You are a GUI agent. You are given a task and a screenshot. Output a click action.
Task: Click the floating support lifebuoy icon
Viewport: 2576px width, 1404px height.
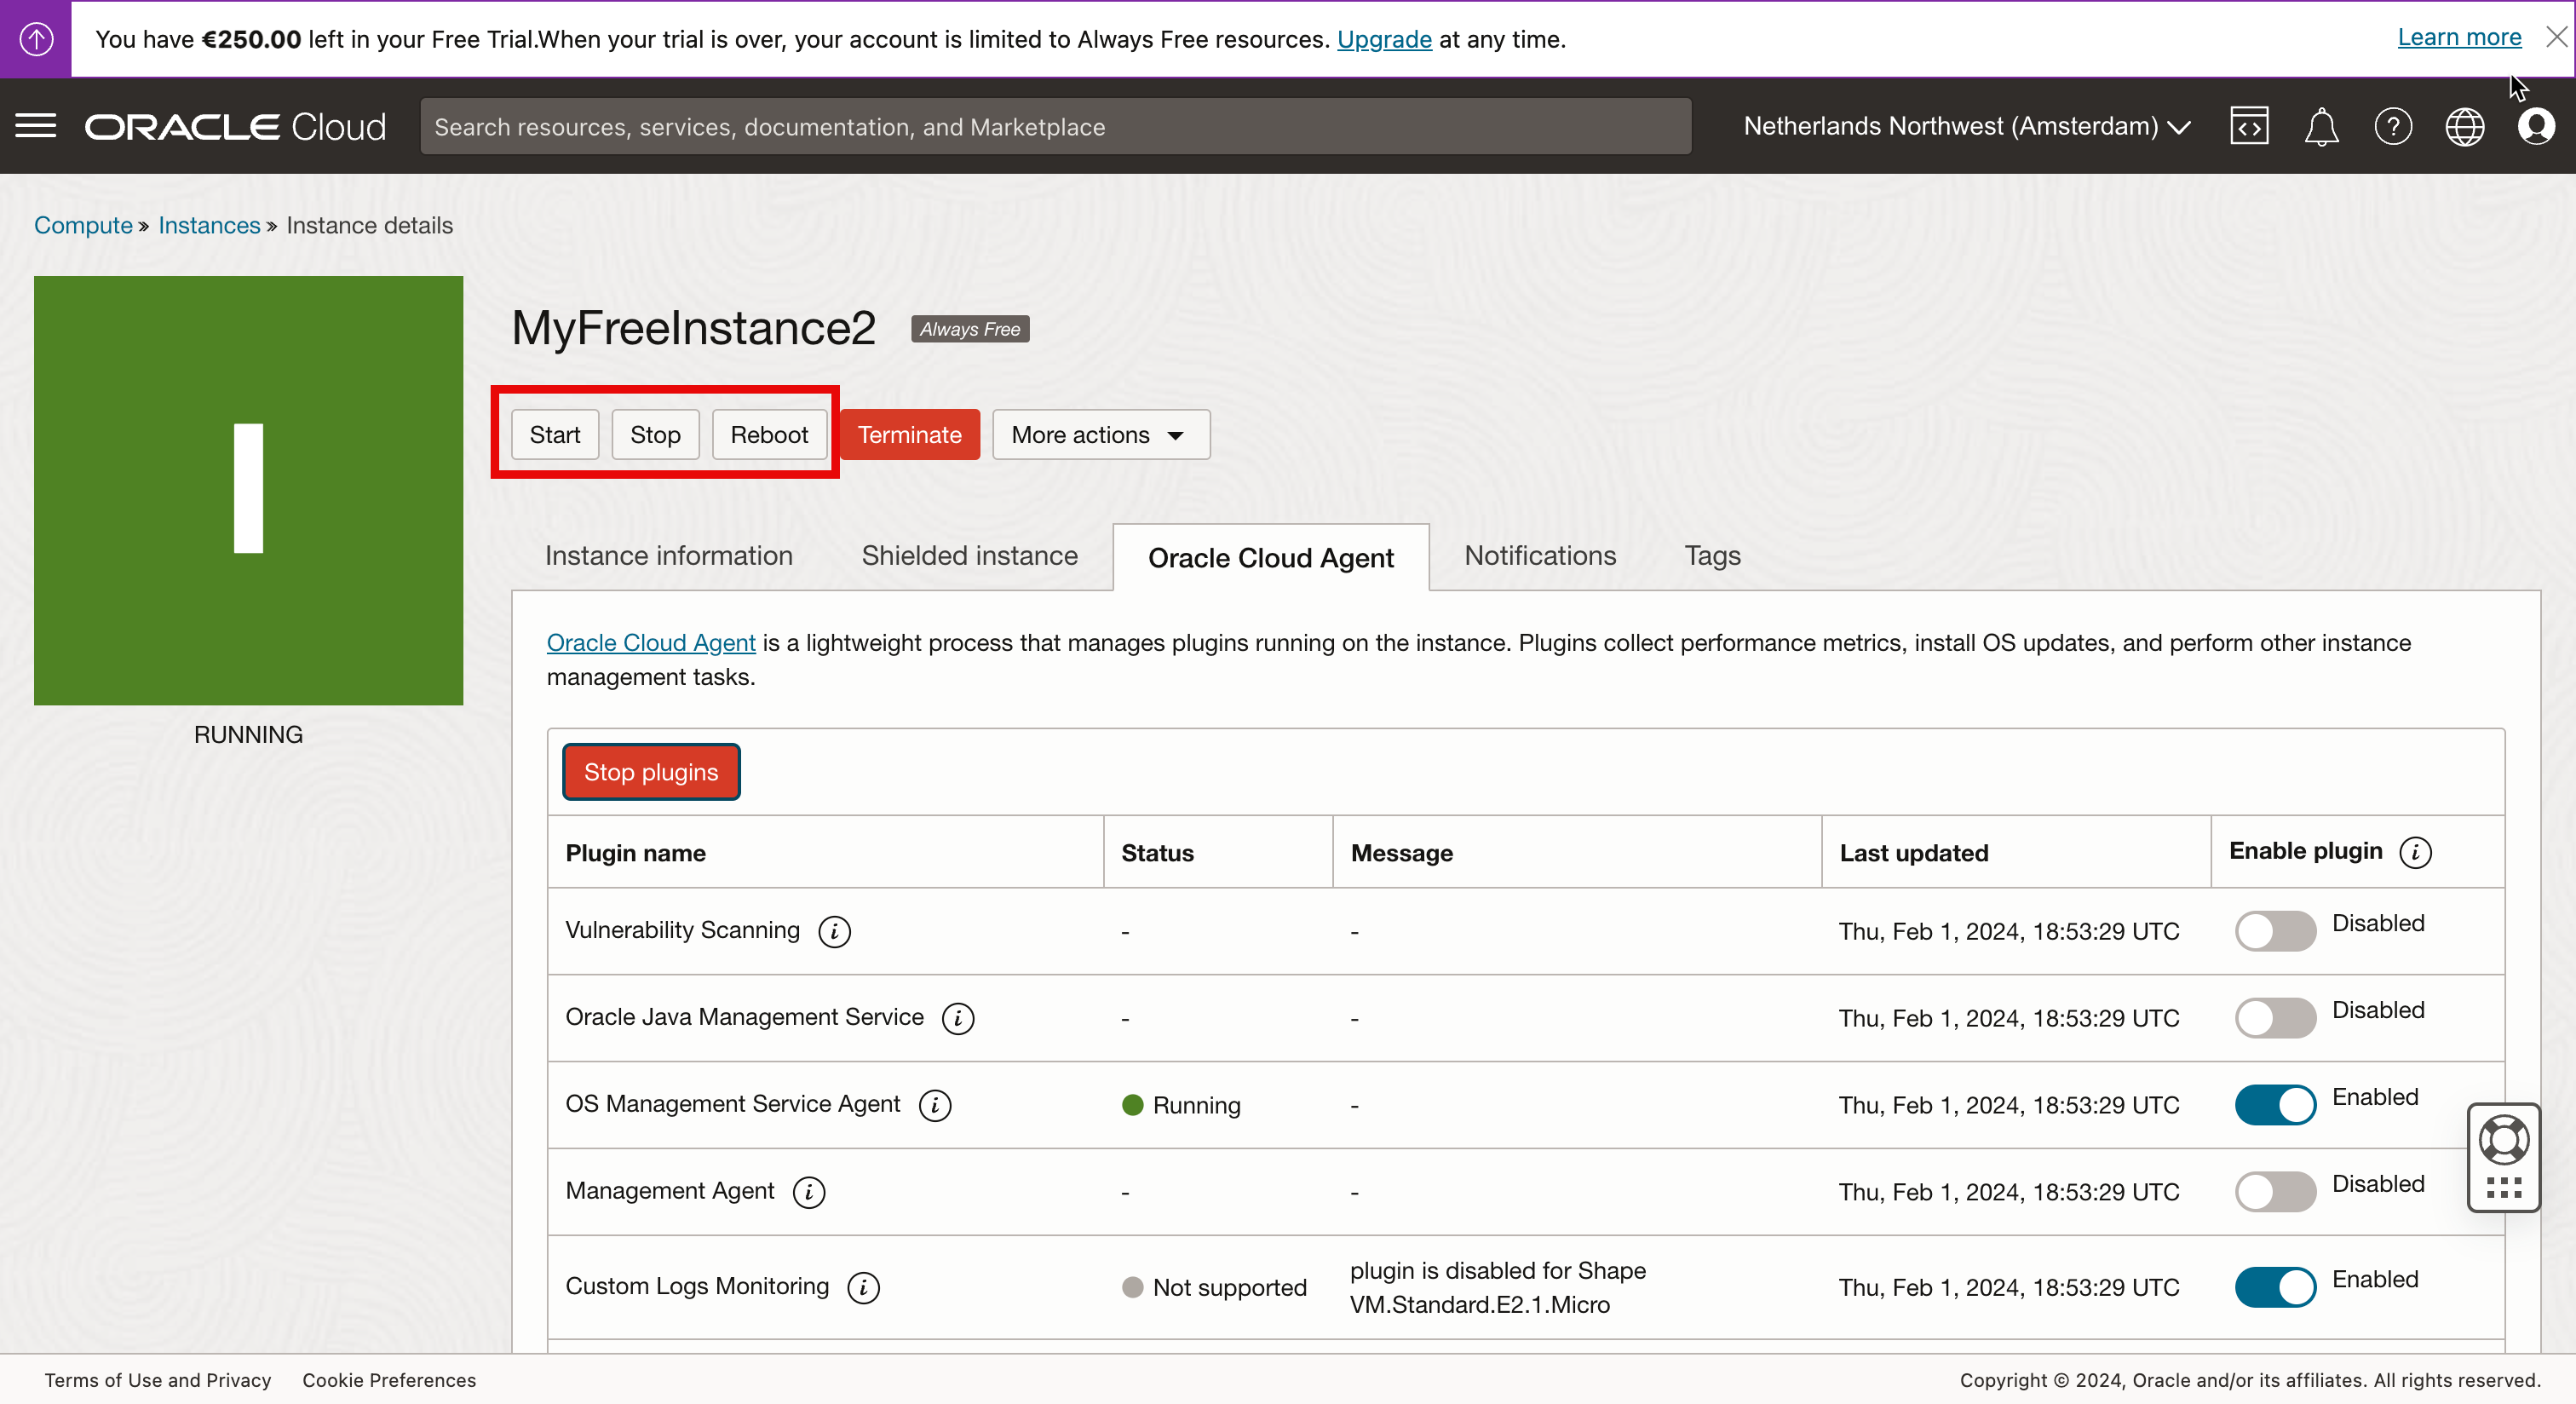click(x=2504, y=1139)
